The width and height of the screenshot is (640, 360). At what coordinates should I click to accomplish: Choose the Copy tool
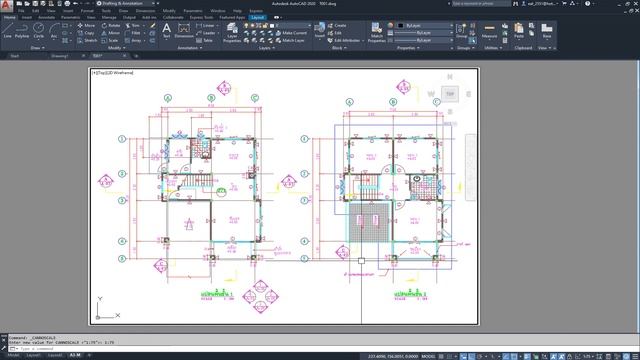click(86, 33)
